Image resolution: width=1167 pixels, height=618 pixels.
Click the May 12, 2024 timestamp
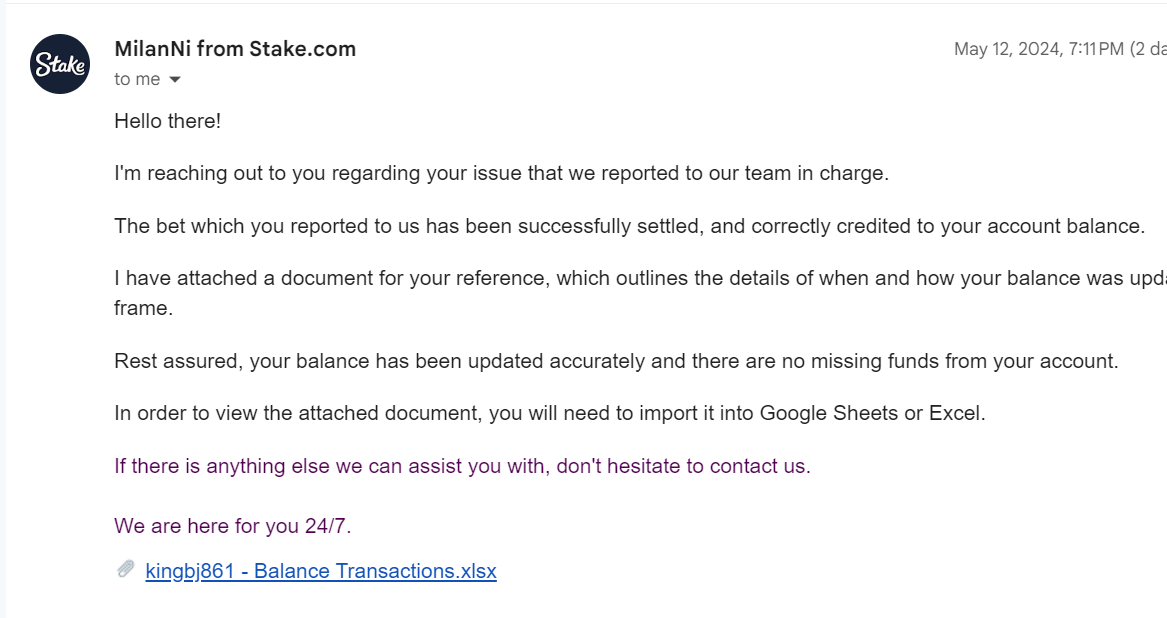pos(1038,49)
